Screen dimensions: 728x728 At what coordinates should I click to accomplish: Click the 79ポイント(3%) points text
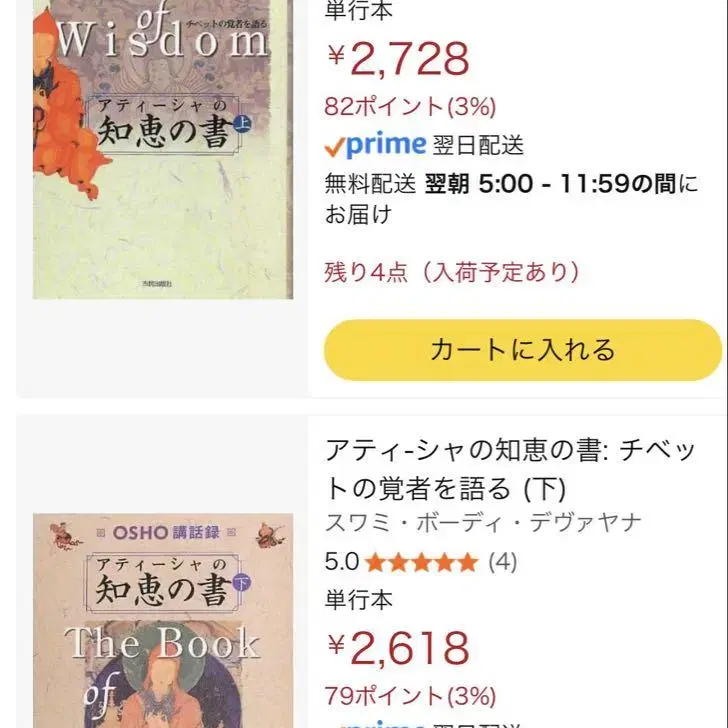pyautogui.click(x=410, y=695)
